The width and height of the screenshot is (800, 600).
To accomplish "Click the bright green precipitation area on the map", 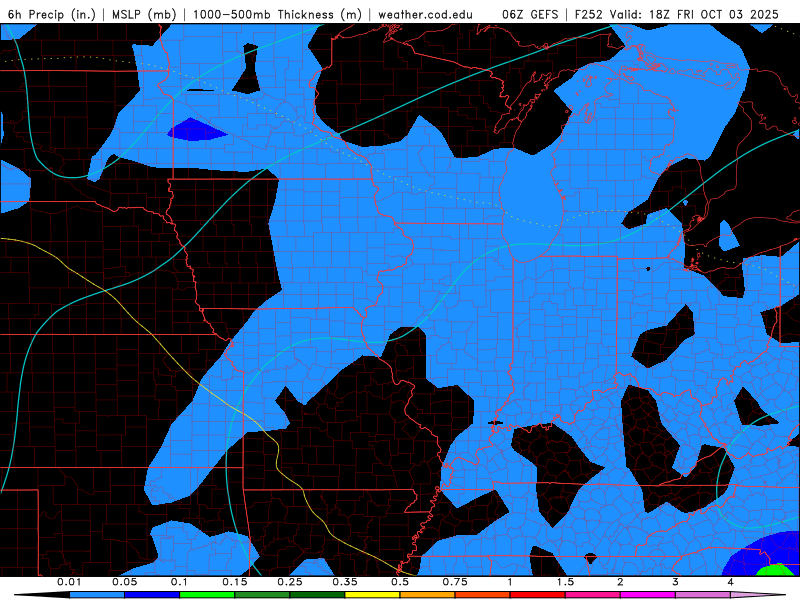I will click(776, 570).
